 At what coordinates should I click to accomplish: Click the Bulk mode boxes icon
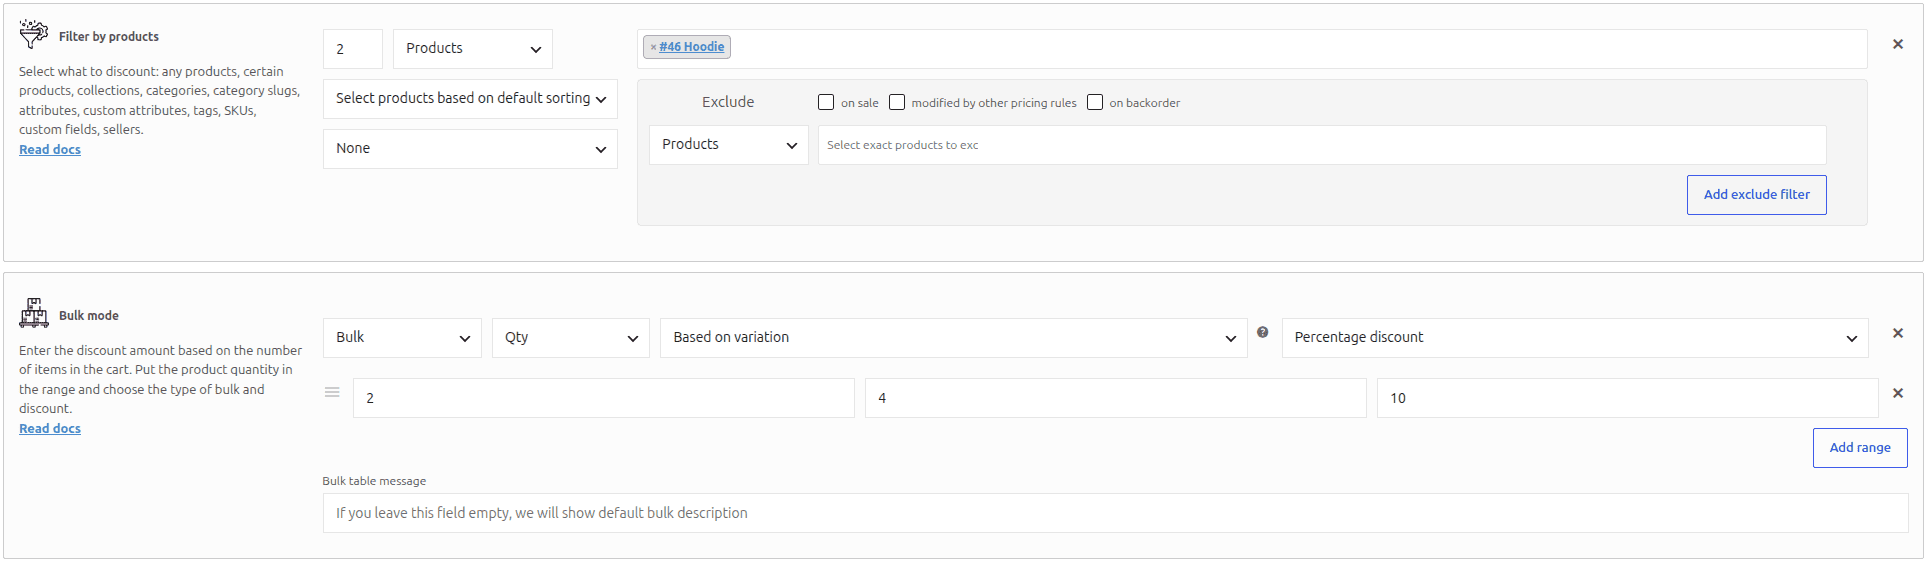[33, 313]
